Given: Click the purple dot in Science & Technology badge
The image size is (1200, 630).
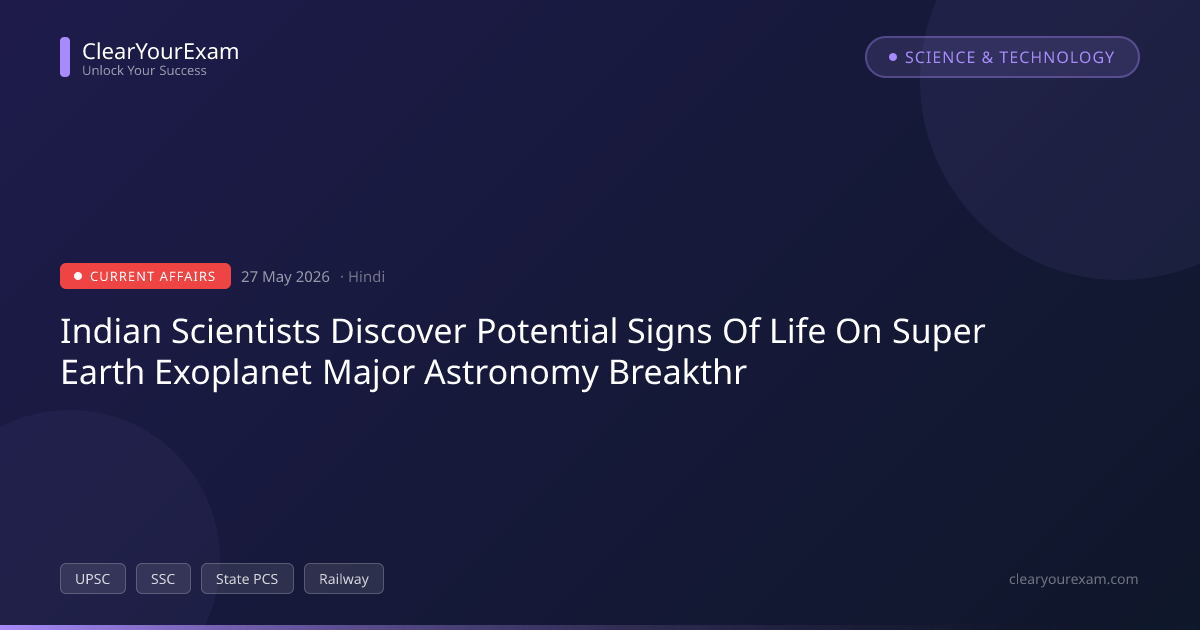Looking at the screenshot, I should click(893, 57).
